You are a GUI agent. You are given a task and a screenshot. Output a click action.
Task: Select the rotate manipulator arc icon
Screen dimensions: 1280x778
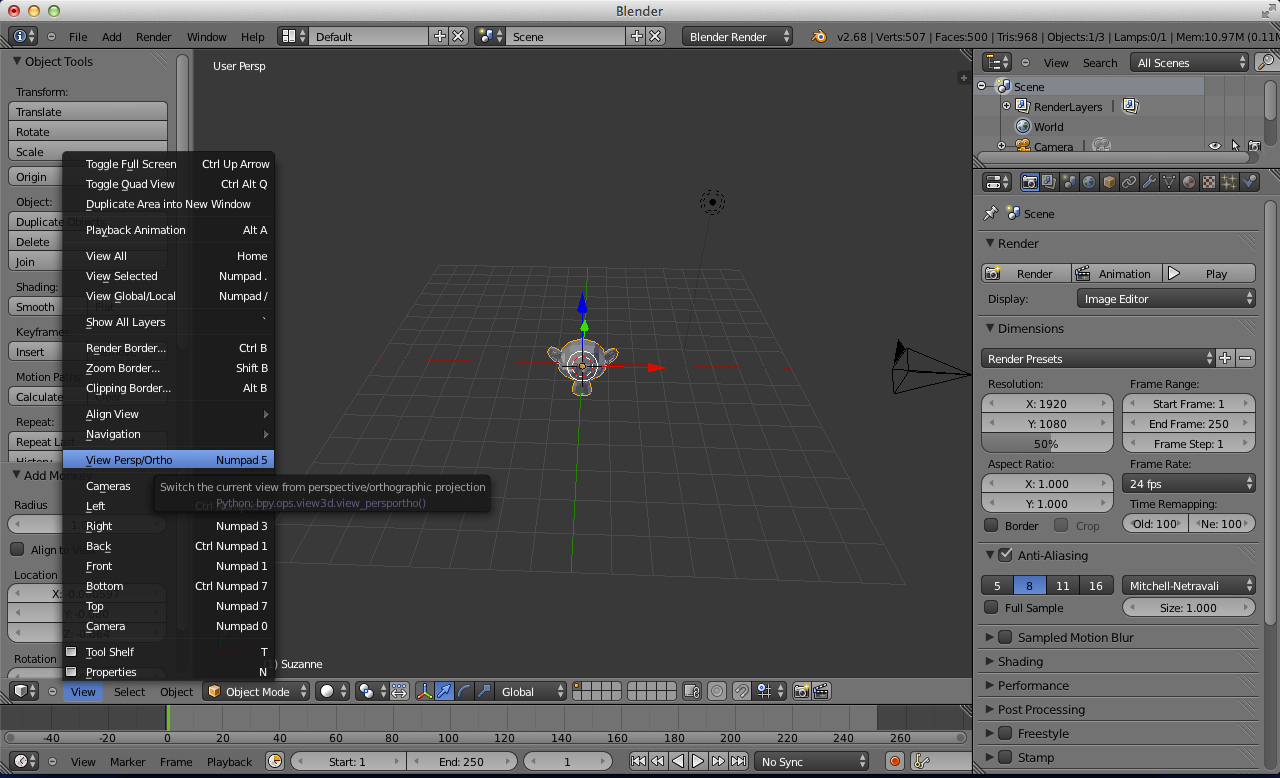point(465,691)
